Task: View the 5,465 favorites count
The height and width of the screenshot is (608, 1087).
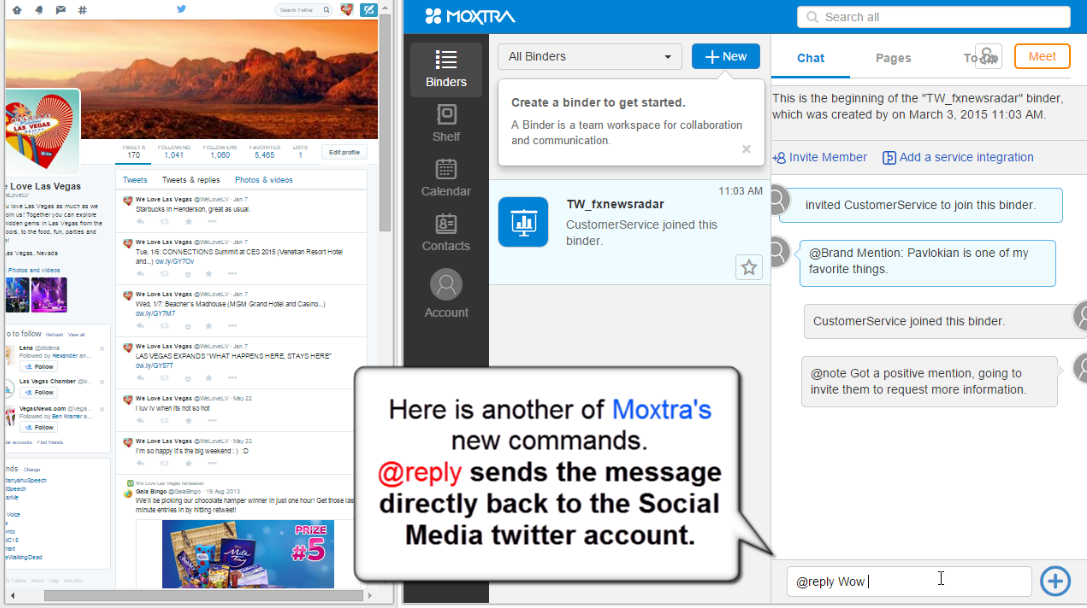Action: pyautogui.click(x=264, y=152)
